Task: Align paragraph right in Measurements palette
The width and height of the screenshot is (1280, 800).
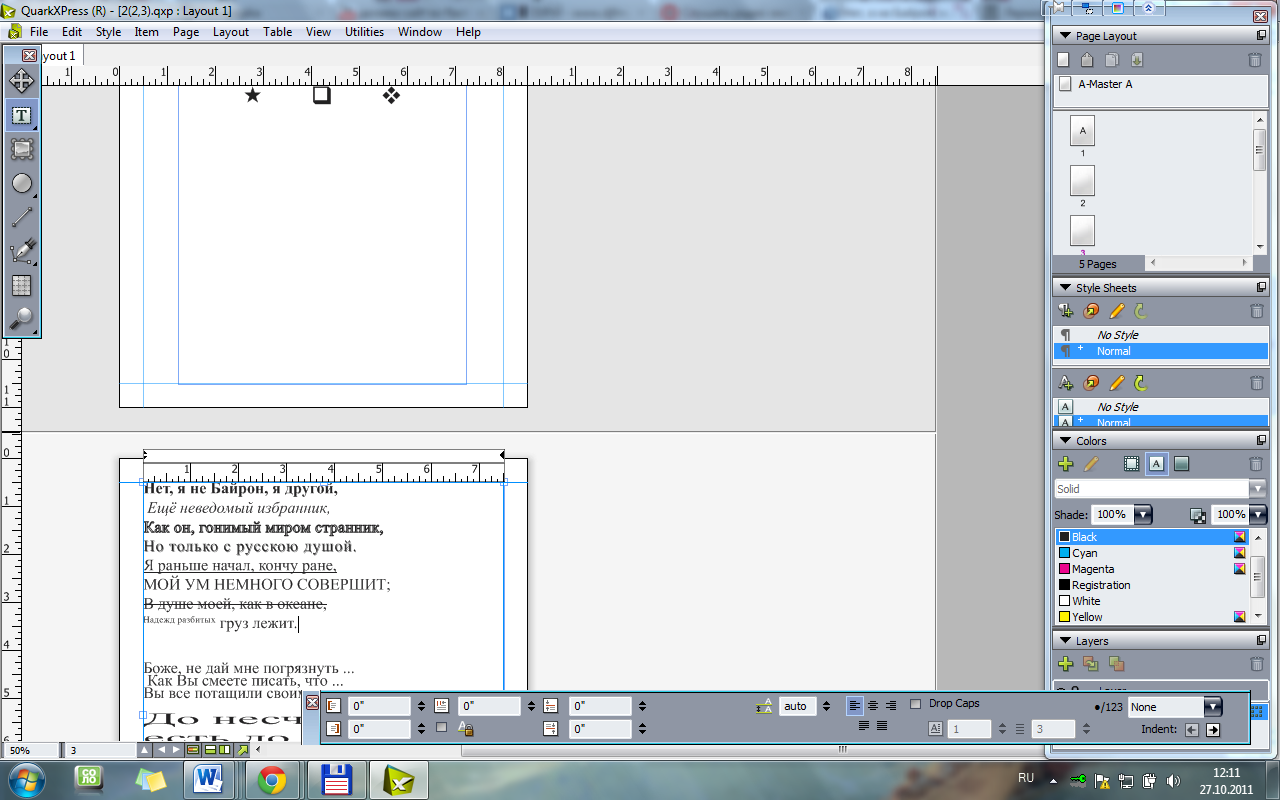Action: coord(891,706)
